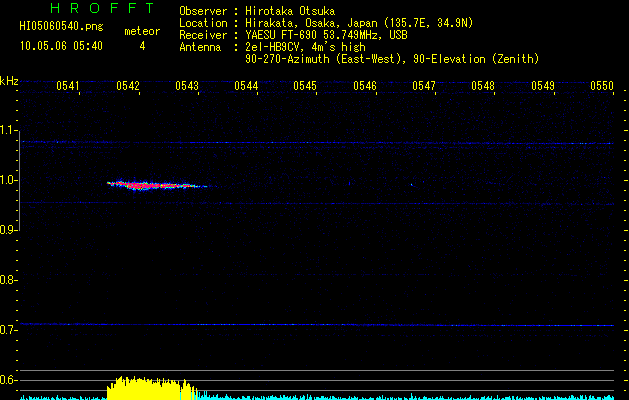Click the 0.9 frequency axis label
This screenshot has width=629, height=400.
pos(9,230)
